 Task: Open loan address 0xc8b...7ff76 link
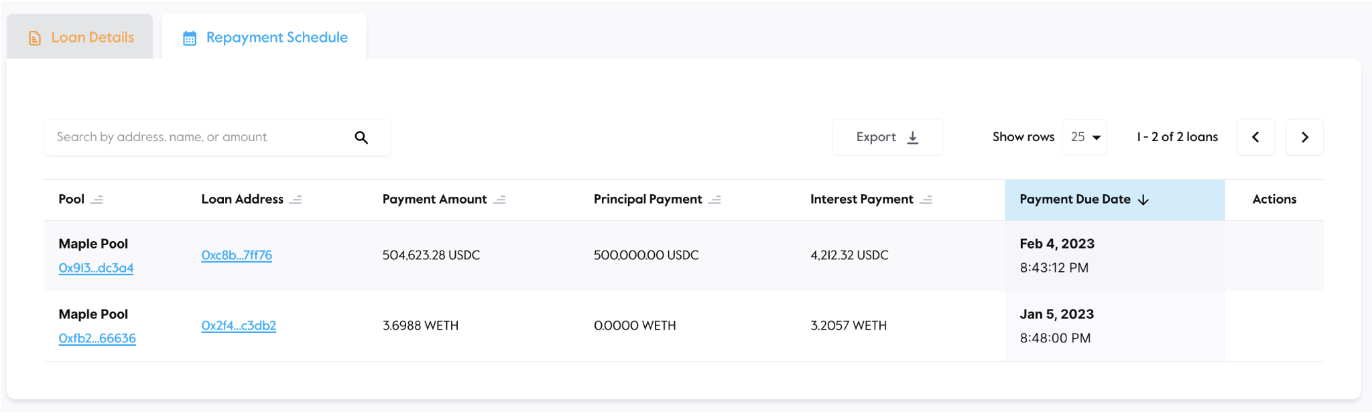(x=236, y=255)
